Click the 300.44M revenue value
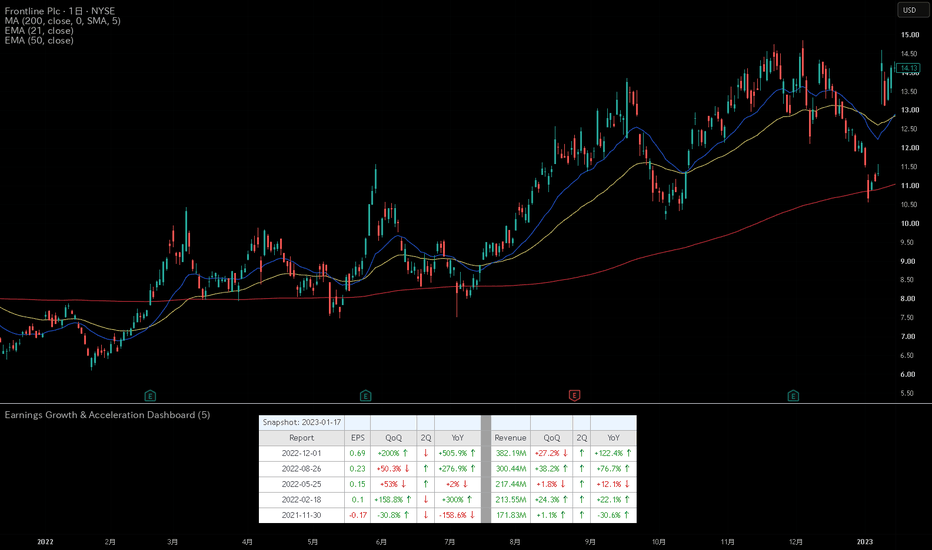 click(511, 469)
